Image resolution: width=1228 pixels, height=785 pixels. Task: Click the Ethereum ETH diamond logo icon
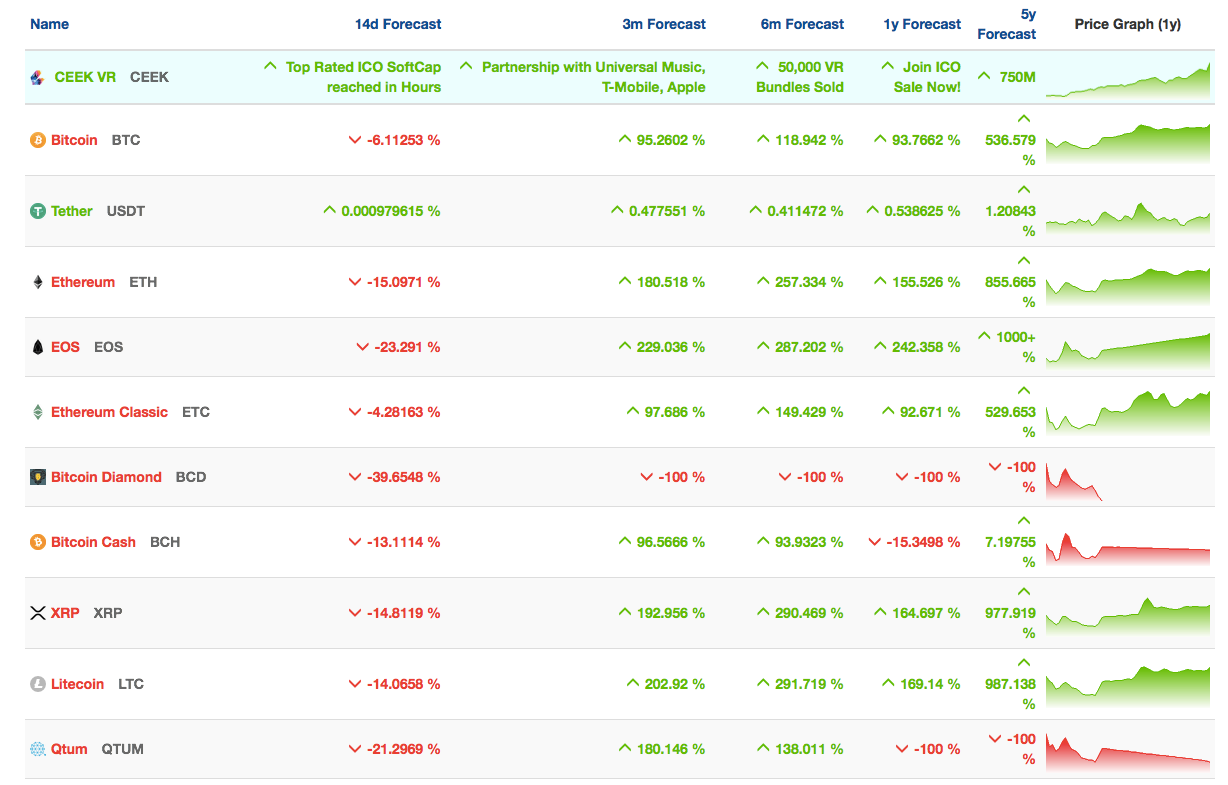(38, 282)
